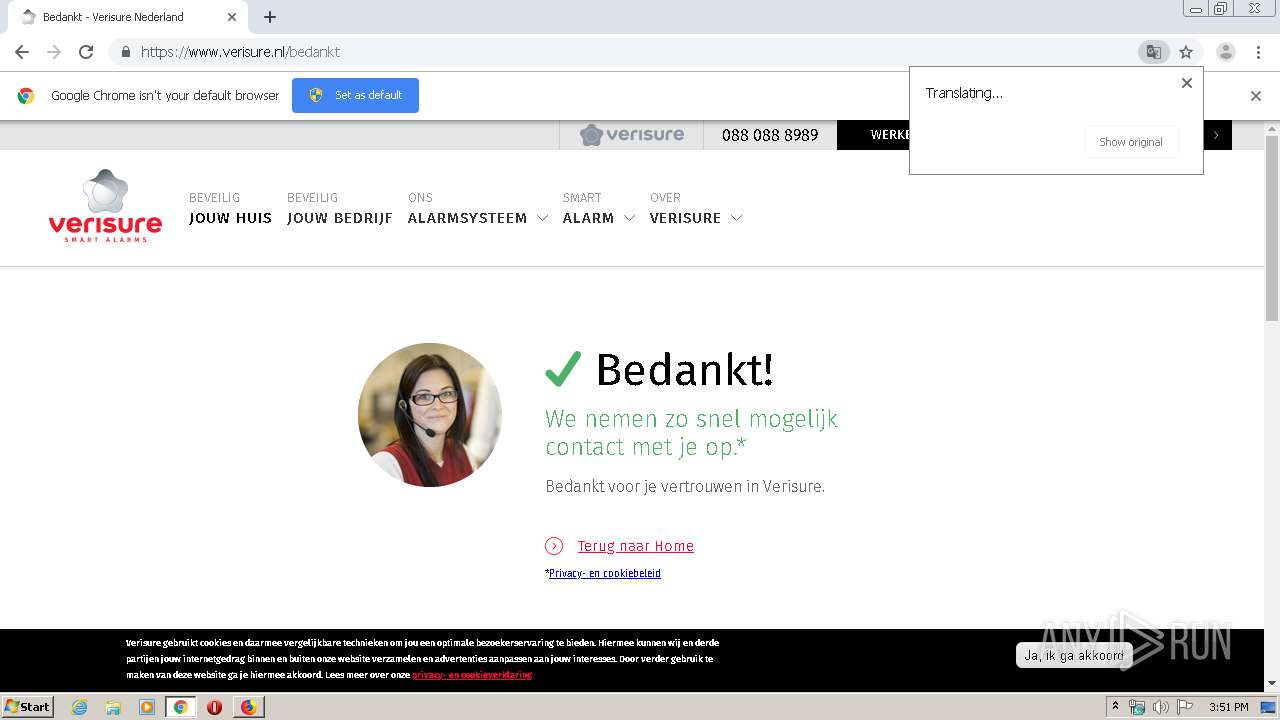Click the Windows Start button

(x=27, y=707)
